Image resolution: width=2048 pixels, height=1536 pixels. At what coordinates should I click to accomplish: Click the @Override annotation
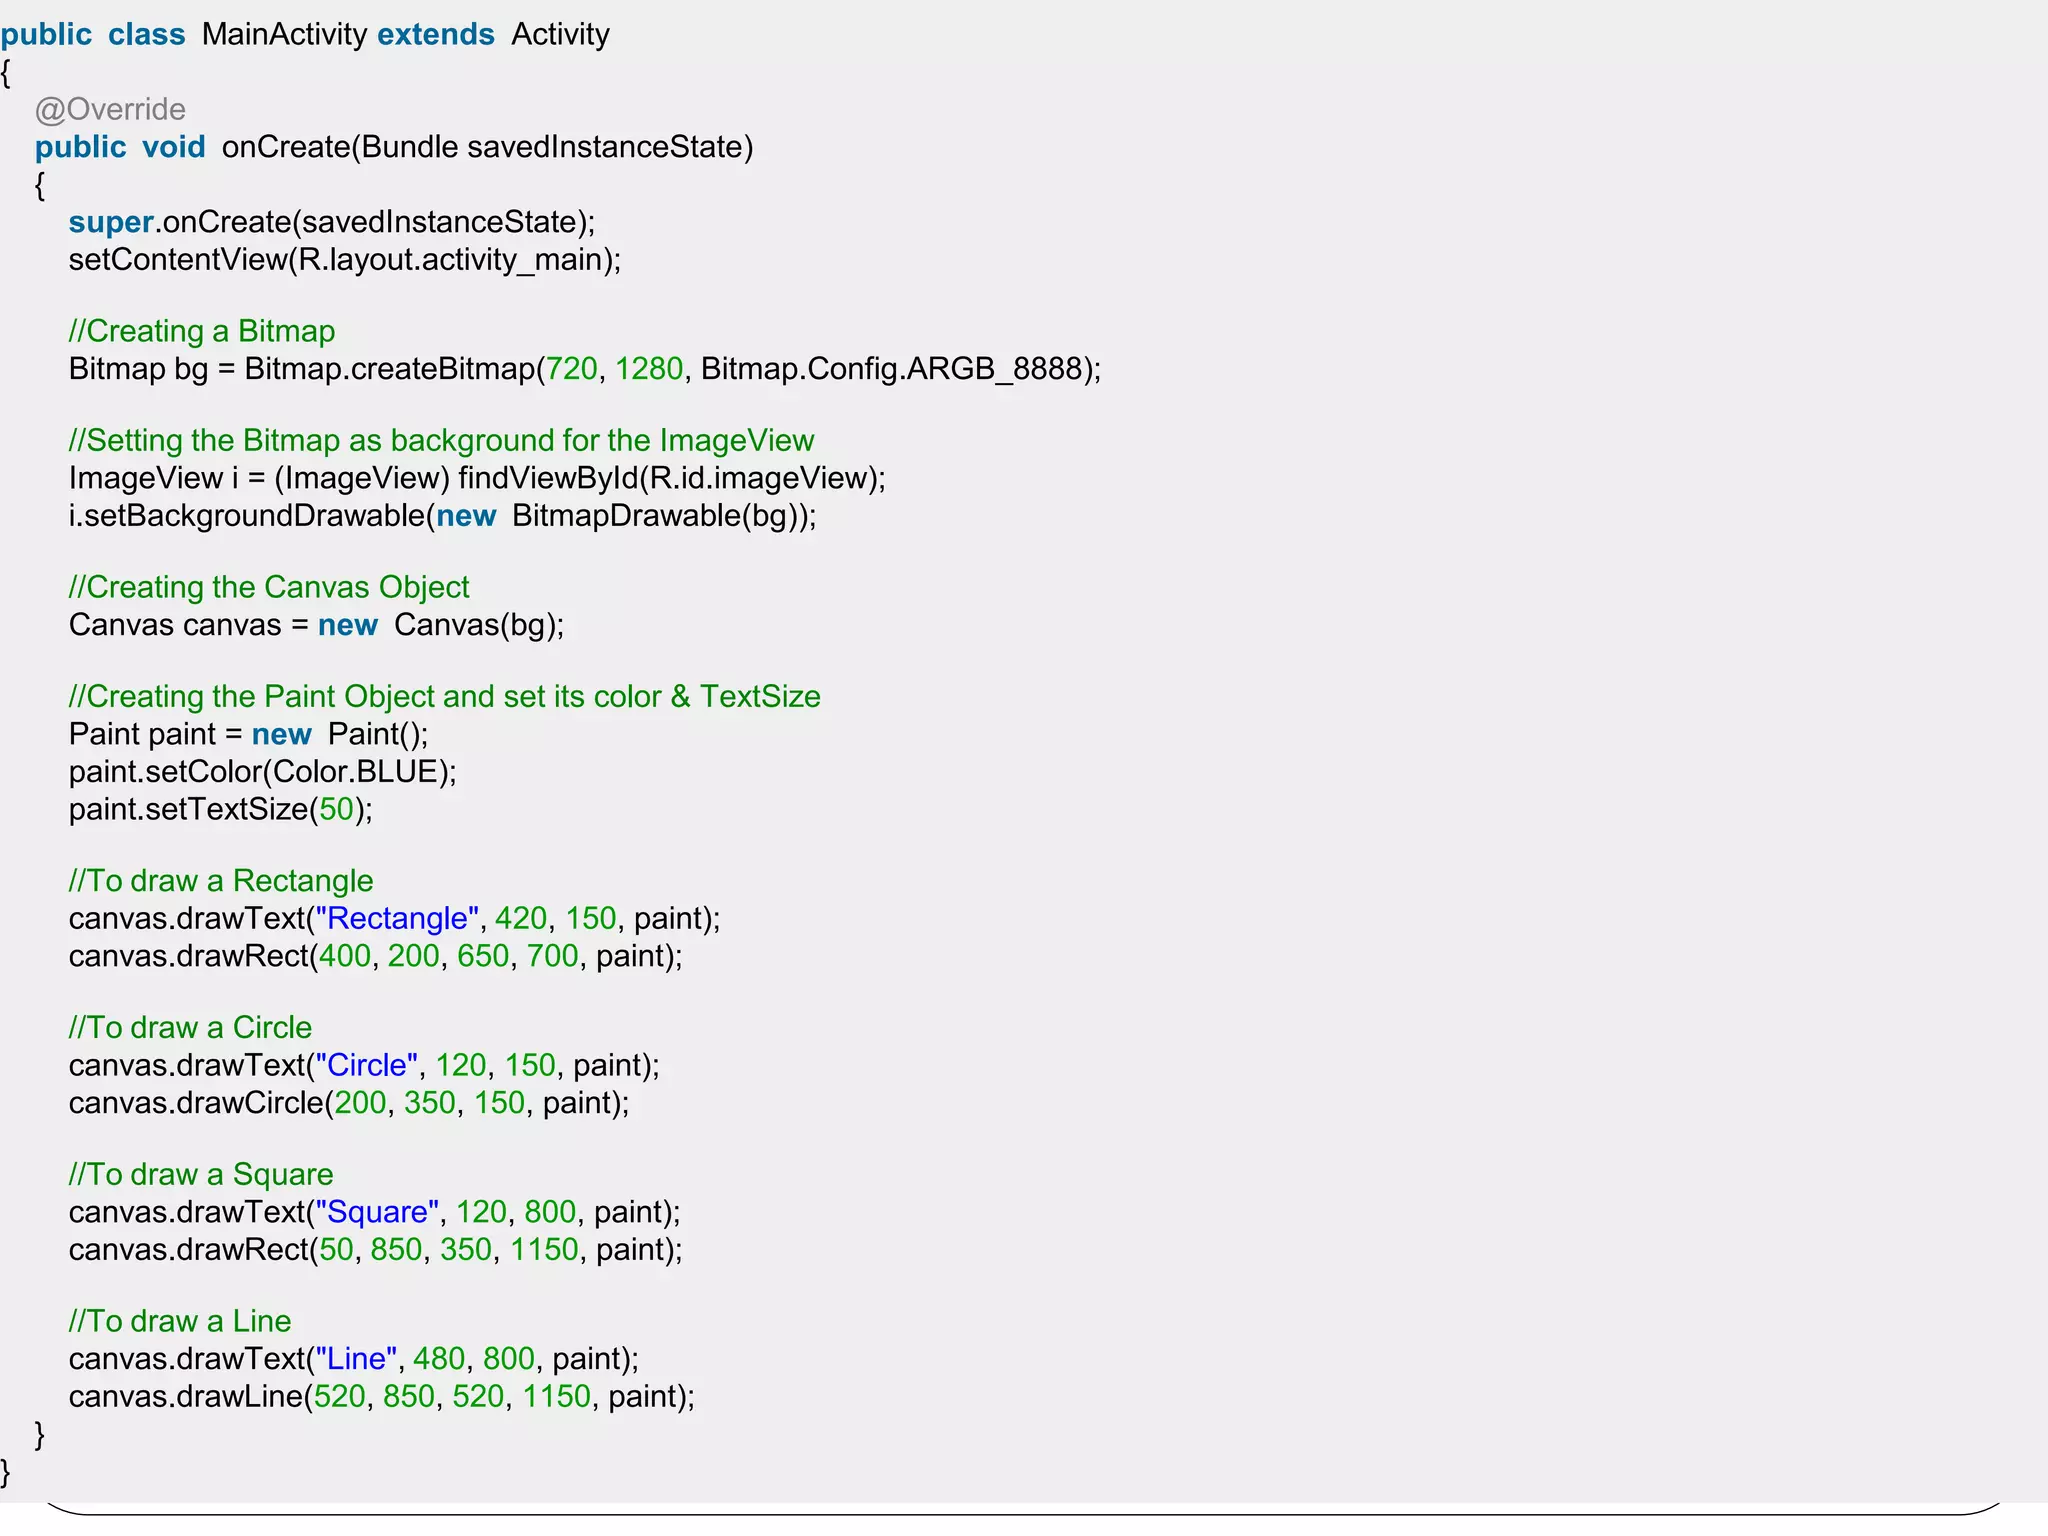tap(110, 109)
